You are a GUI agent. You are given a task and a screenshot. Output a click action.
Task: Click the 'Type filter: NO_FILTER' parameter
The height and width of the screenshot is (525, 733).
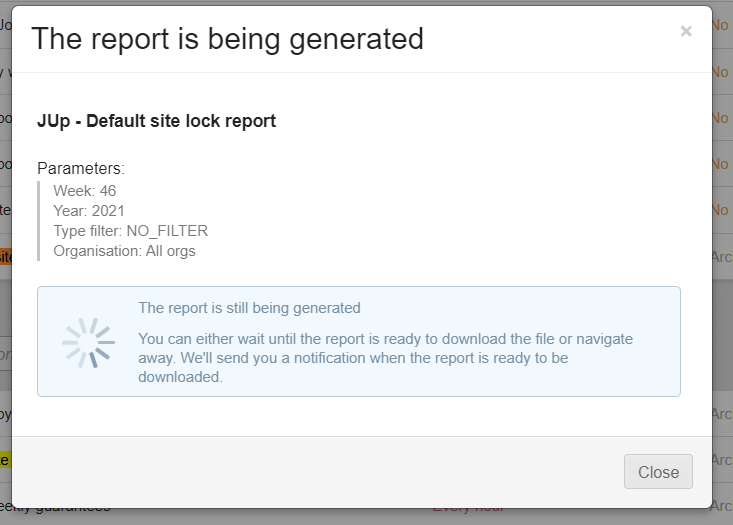pyautogui.click(x=130, y=230)
